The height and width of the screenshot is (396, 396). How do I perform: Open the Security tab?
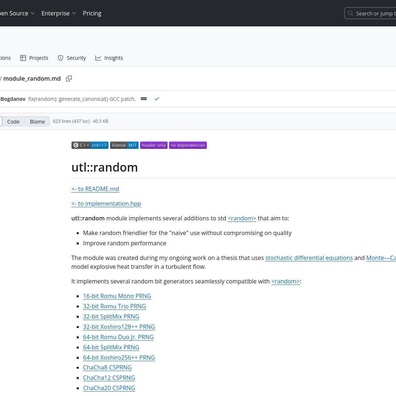click(72, 58)
